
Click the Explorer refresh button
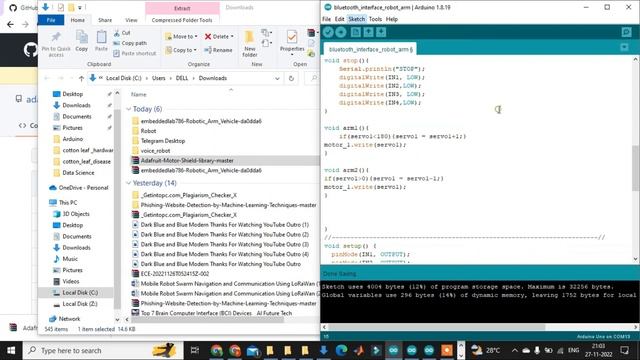pos(291,78)
